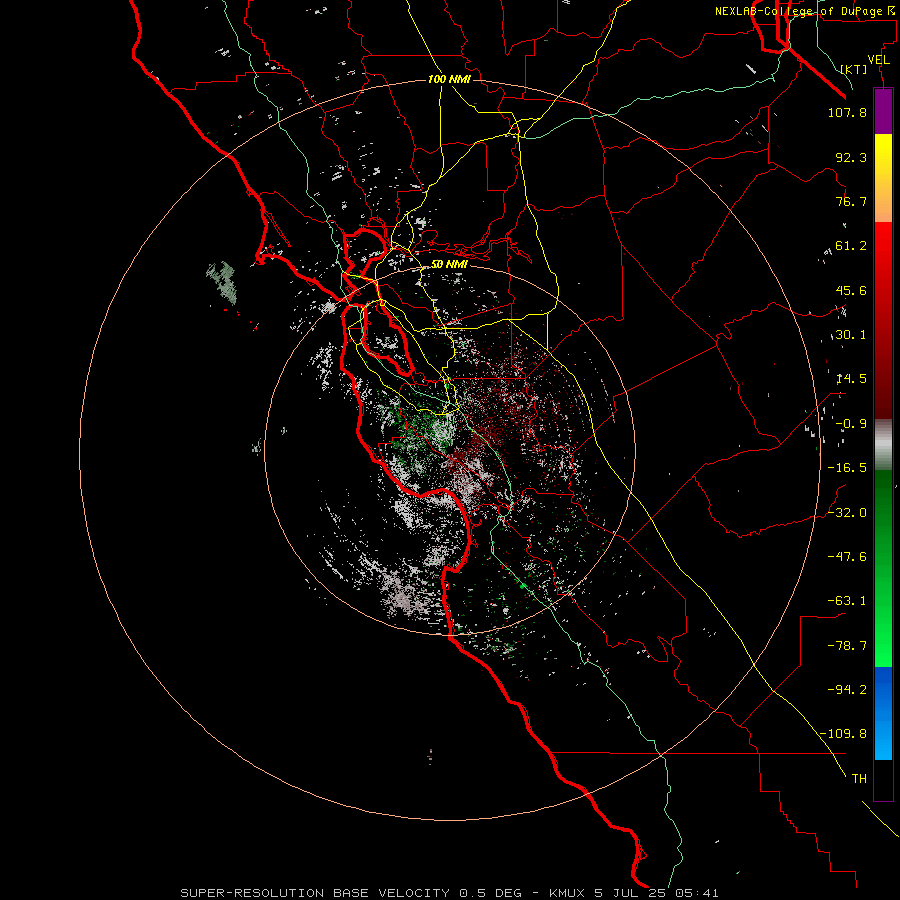Select the -109.8 legend value
Viewport: 900px width, 900px height.
pyautogui.click(x=843, y=734)
